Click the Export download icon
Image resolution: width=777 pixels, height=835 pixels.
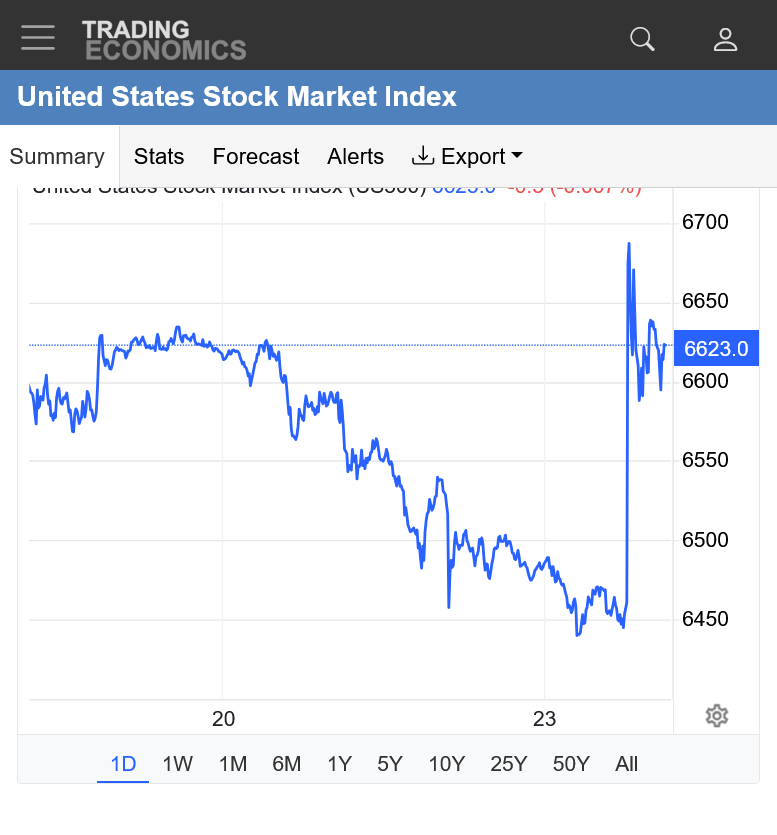tap(423, 156)
